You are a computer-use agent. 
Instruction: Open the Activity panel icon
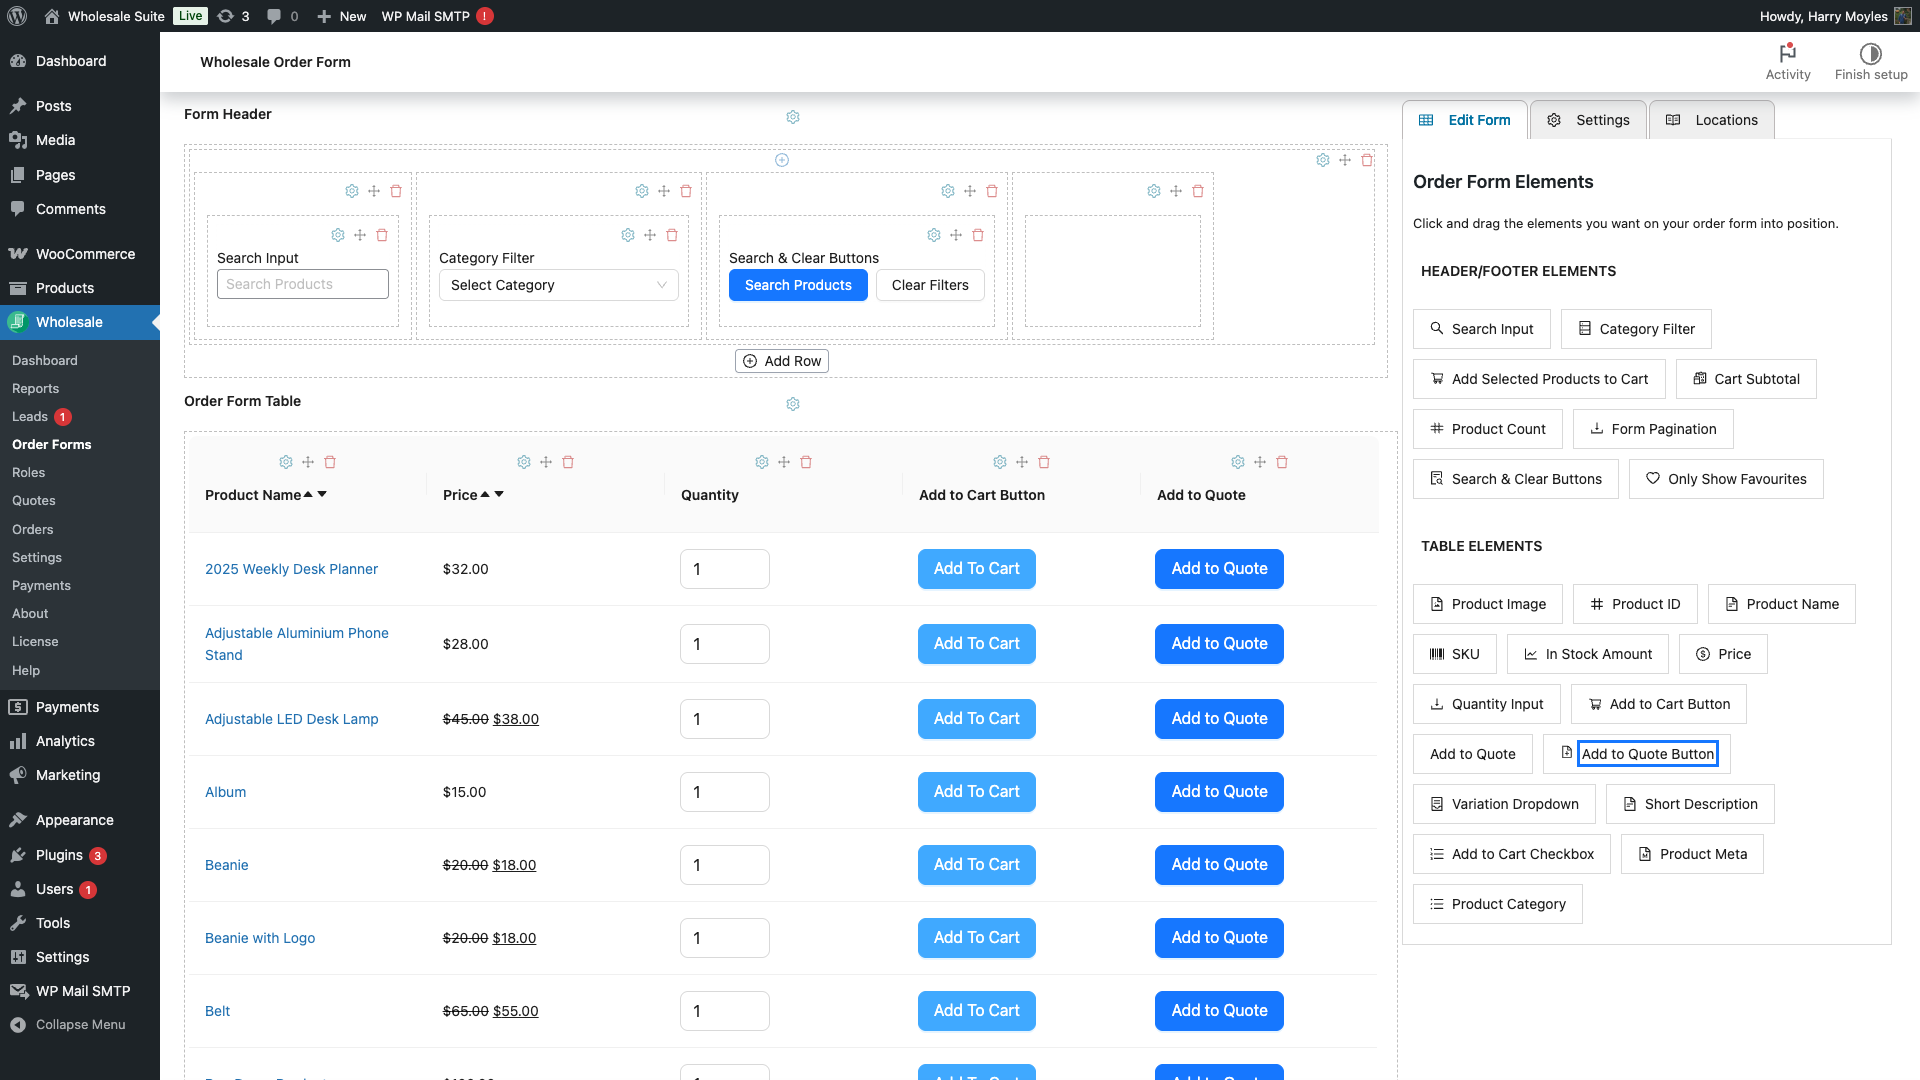click(x=1788, y=54)
